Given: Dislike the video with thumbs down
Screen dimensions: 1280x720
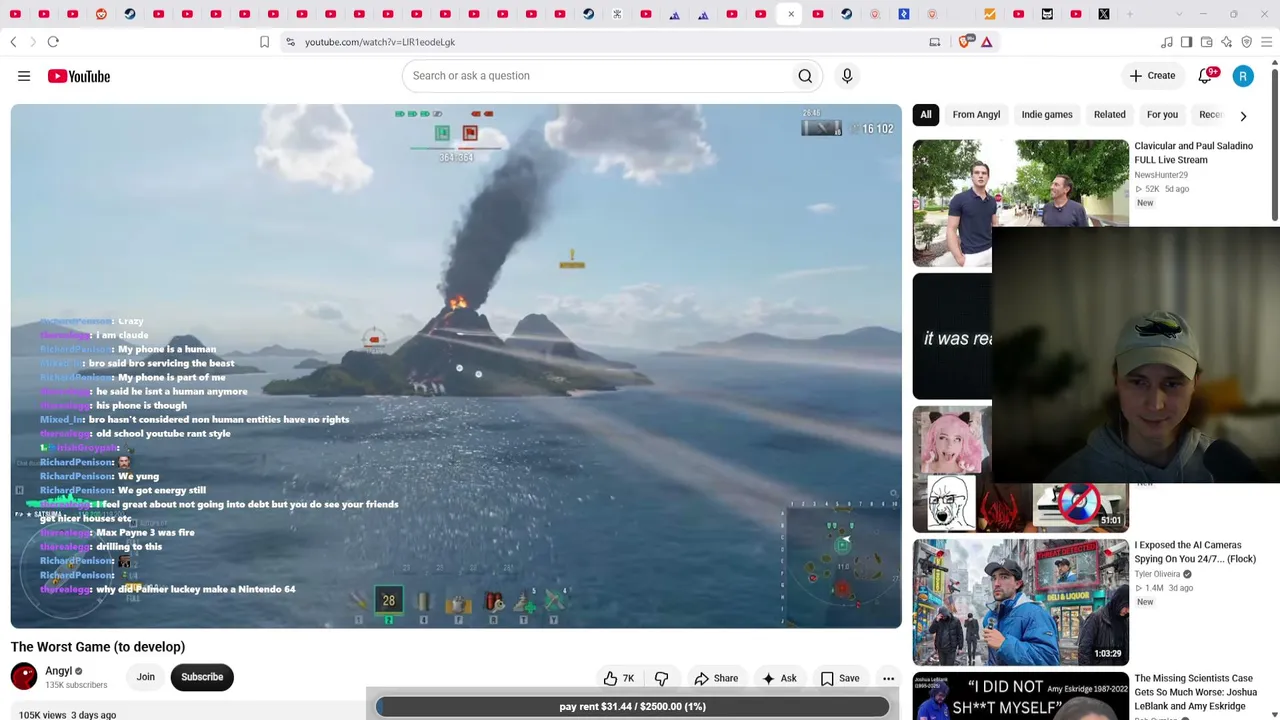Looking at the screenshot, I should tap(662, 678).
